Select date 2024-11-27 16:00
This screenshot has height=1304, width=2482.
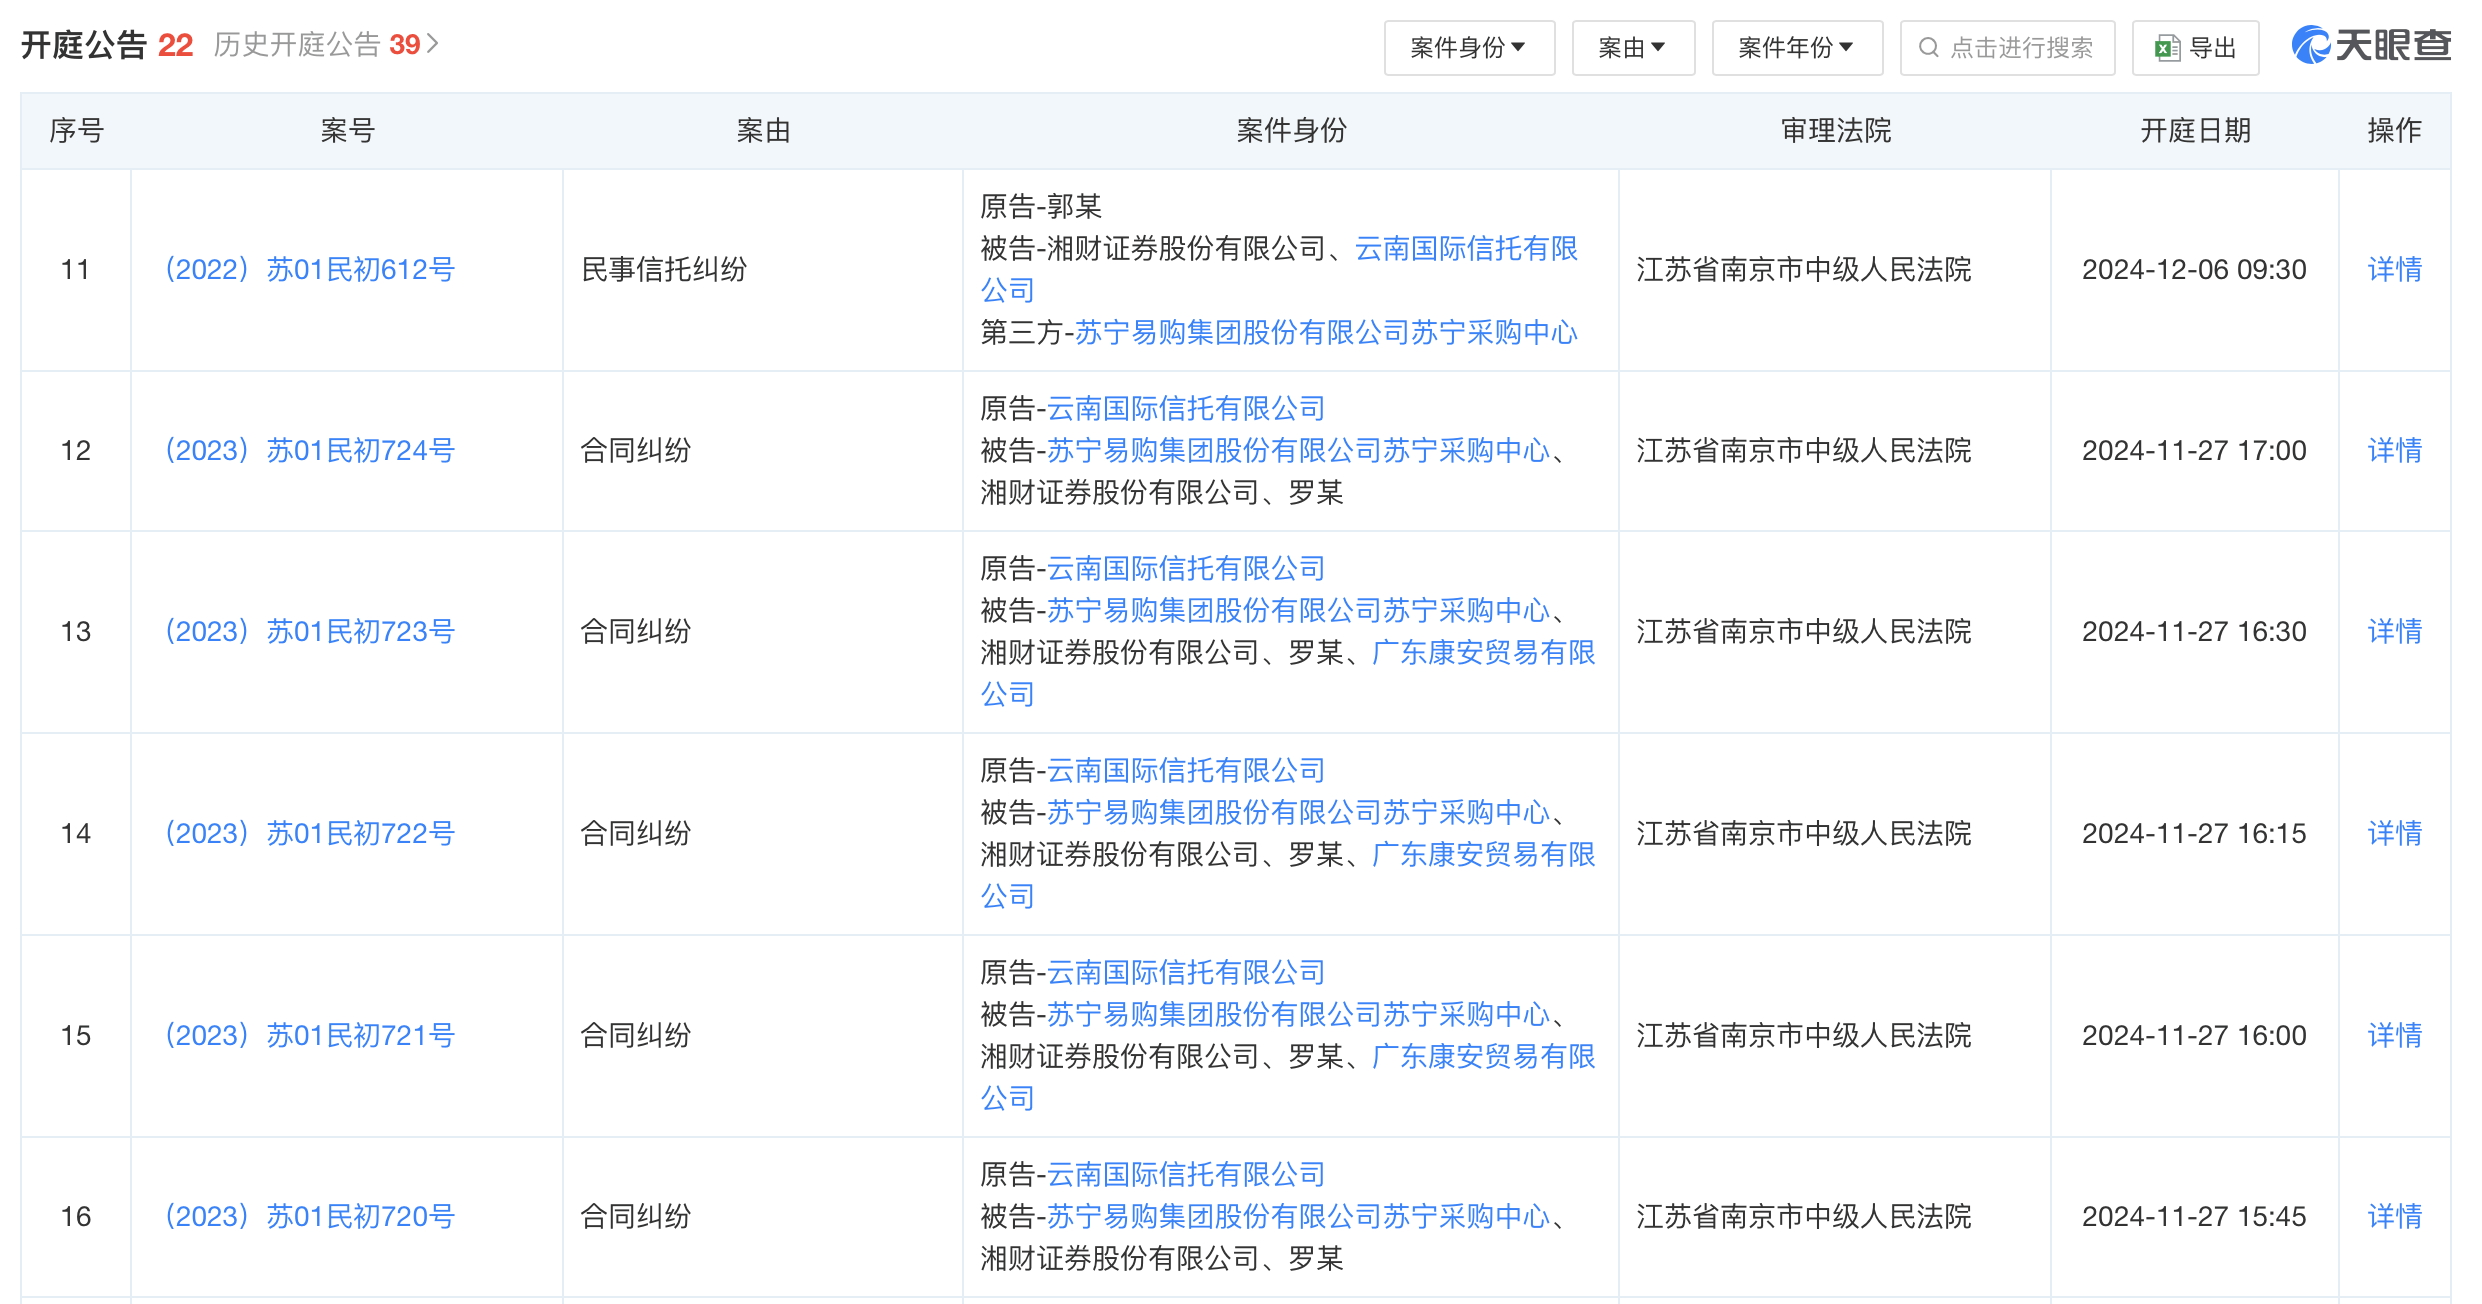tap(2194, 1035)
